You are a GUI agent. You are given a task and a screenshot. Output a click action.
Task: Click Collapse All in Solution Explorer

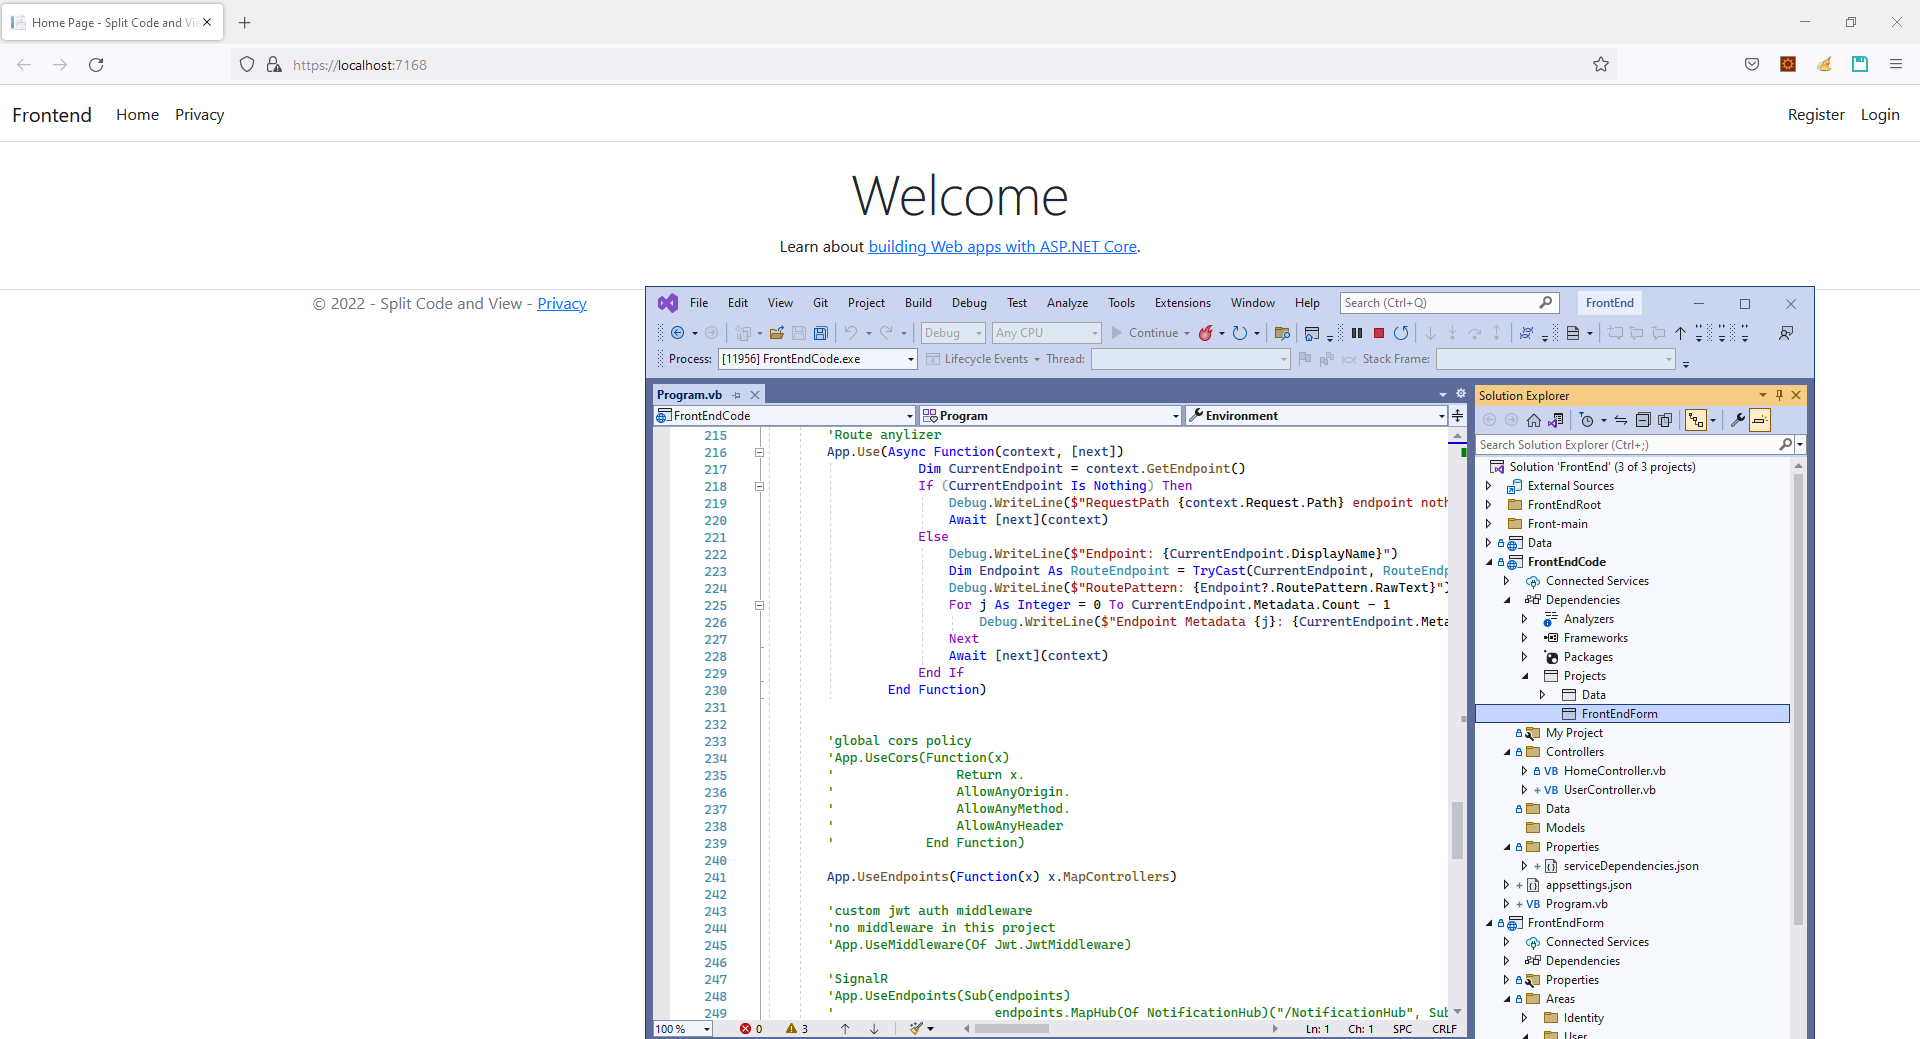[1643, 420]
